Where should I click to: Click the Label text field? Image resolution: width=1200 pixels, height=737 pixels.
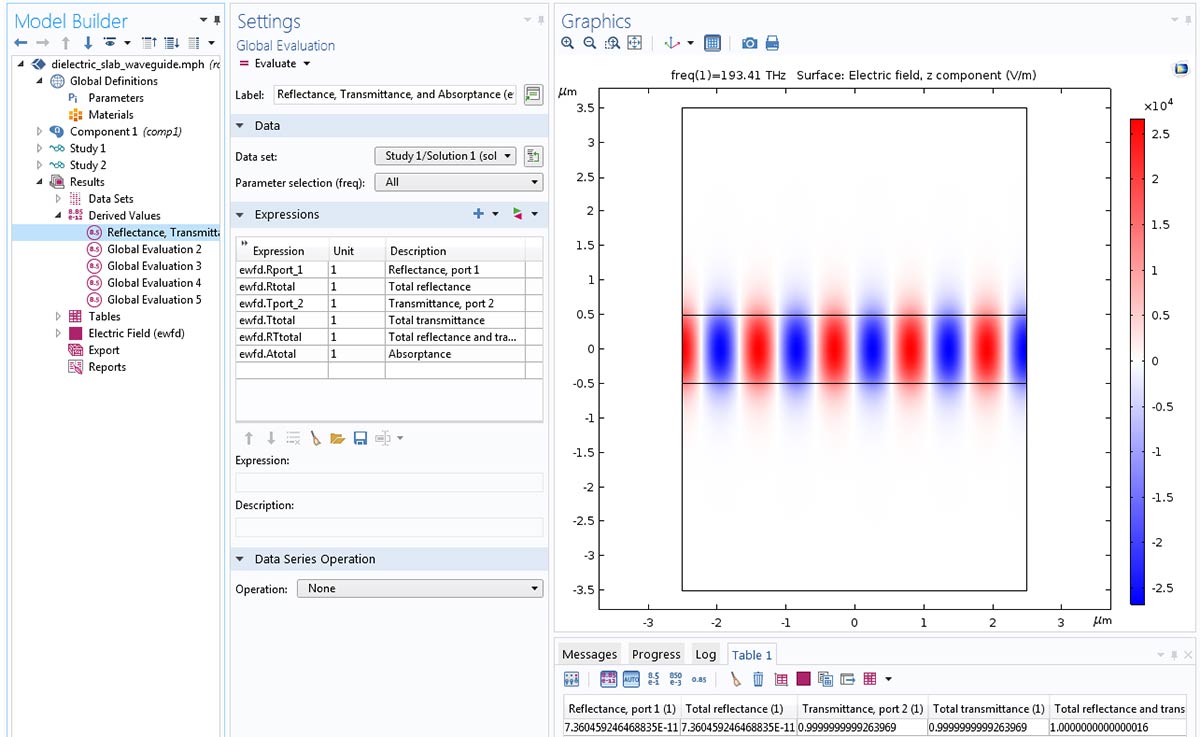click(x=395, y=94)
